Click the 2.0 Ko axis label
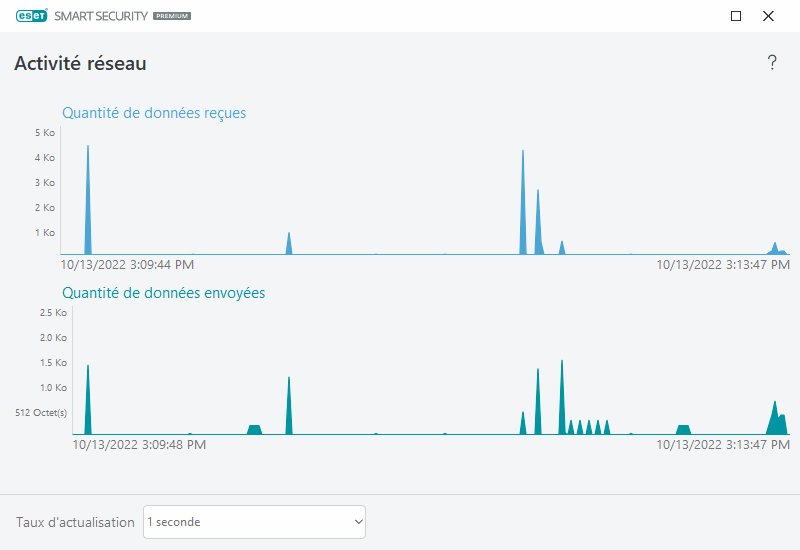 click(x=53, y=338)
